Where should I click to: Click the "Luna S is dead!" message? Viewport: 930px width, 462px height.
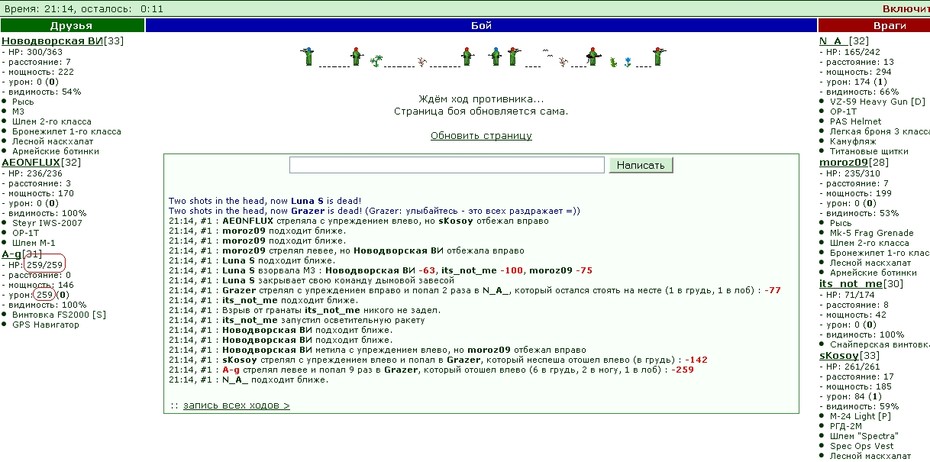pyautogui.click(x=265, y=201)
